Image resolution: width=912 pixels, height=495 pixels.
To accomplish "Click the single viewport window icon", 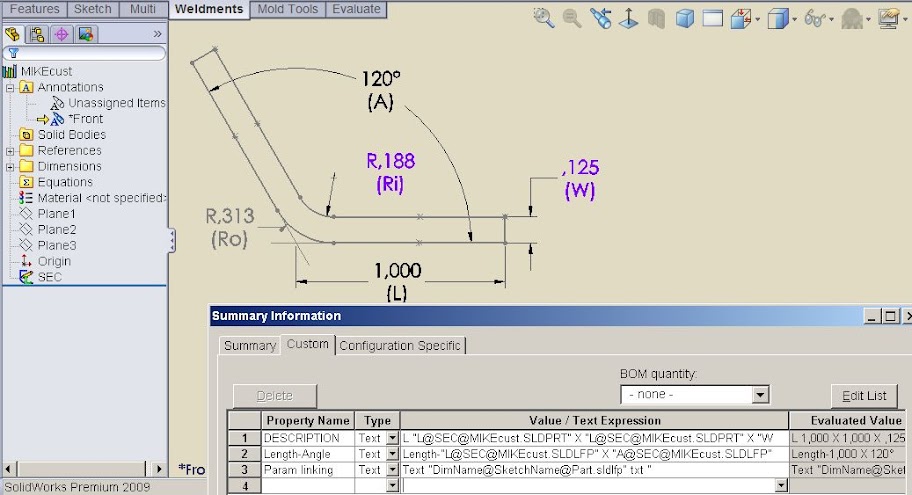I will (712, 18).
